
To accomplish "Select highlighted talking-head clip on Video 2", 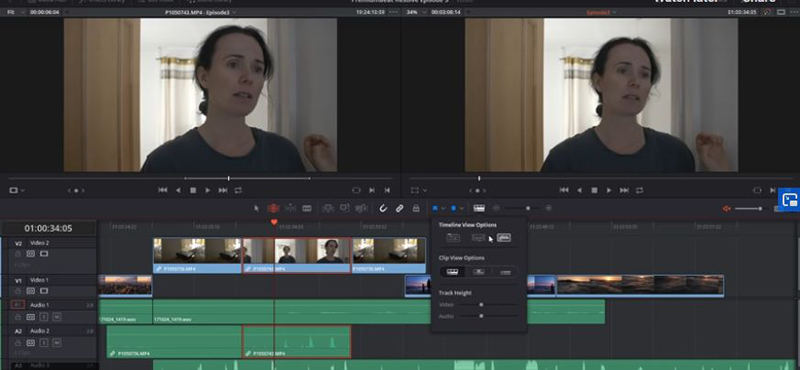I will [296, 255].
